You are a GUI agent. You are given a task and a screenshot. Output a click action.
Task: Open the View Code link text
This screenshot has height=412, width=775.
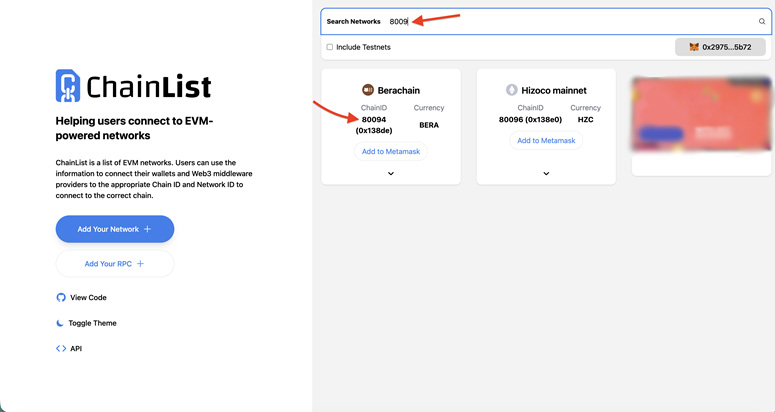(x=88, y=298)
